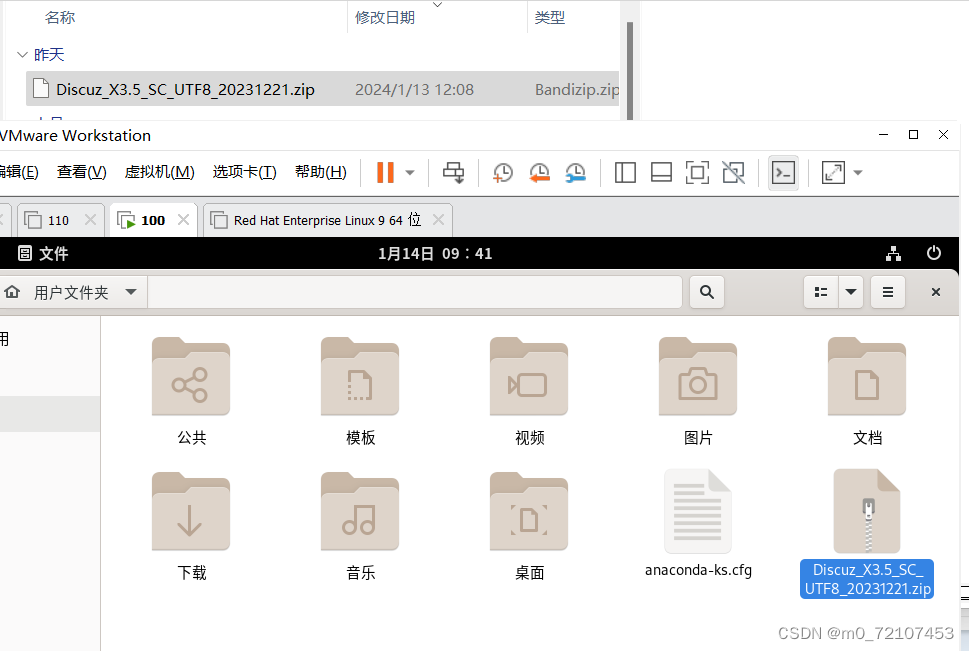This screenshot has width=969, height=651.
Task: Take a snapshot of the virtual machine
Action: [502, 172]
